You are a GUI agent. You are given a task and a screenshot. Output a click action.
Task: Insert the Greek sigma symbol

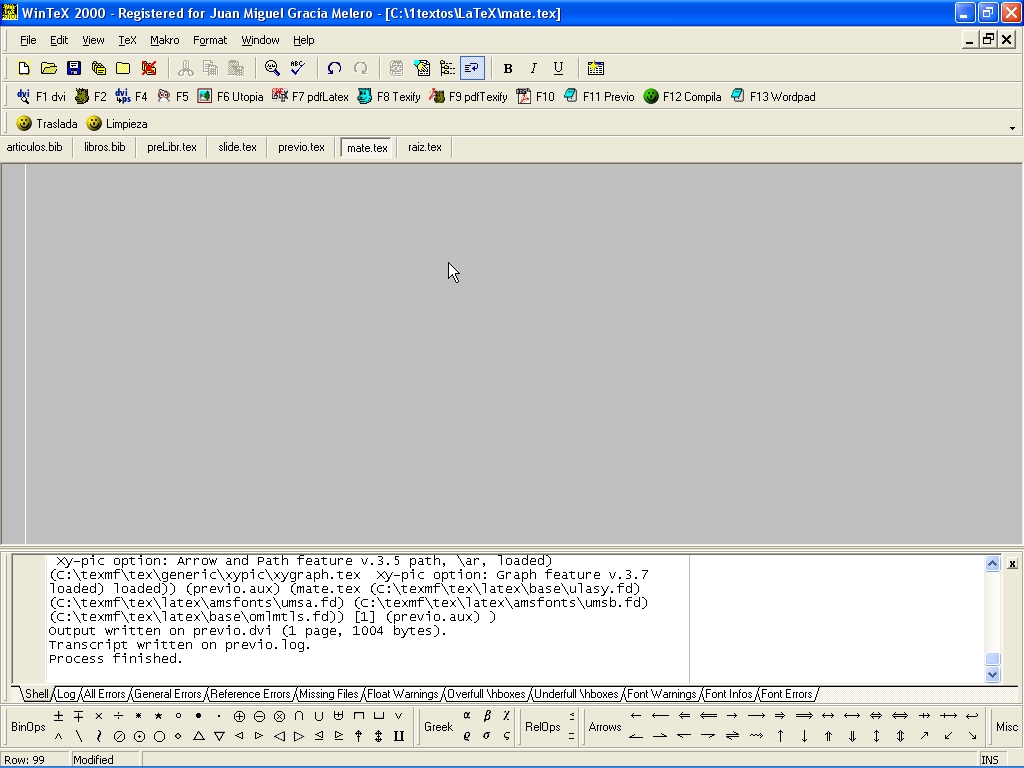tap(487, 736)
